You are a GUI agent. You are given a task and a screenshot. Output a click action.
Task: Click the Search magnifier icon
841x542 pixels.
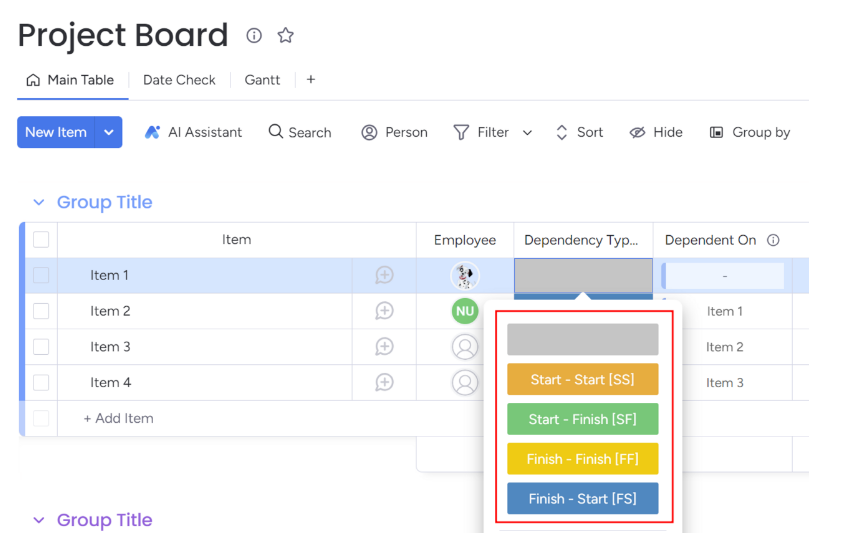(275, 131)
